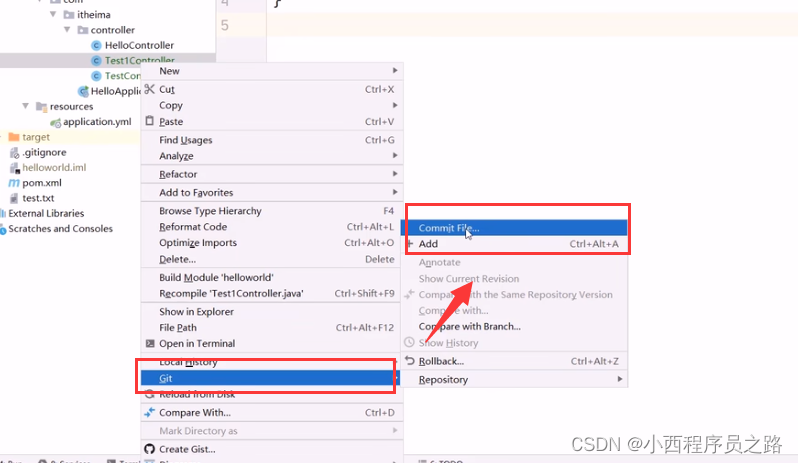
Task: Click the TestCon class icon in tree
Action: pyautogui.click(x=96, y=76)
